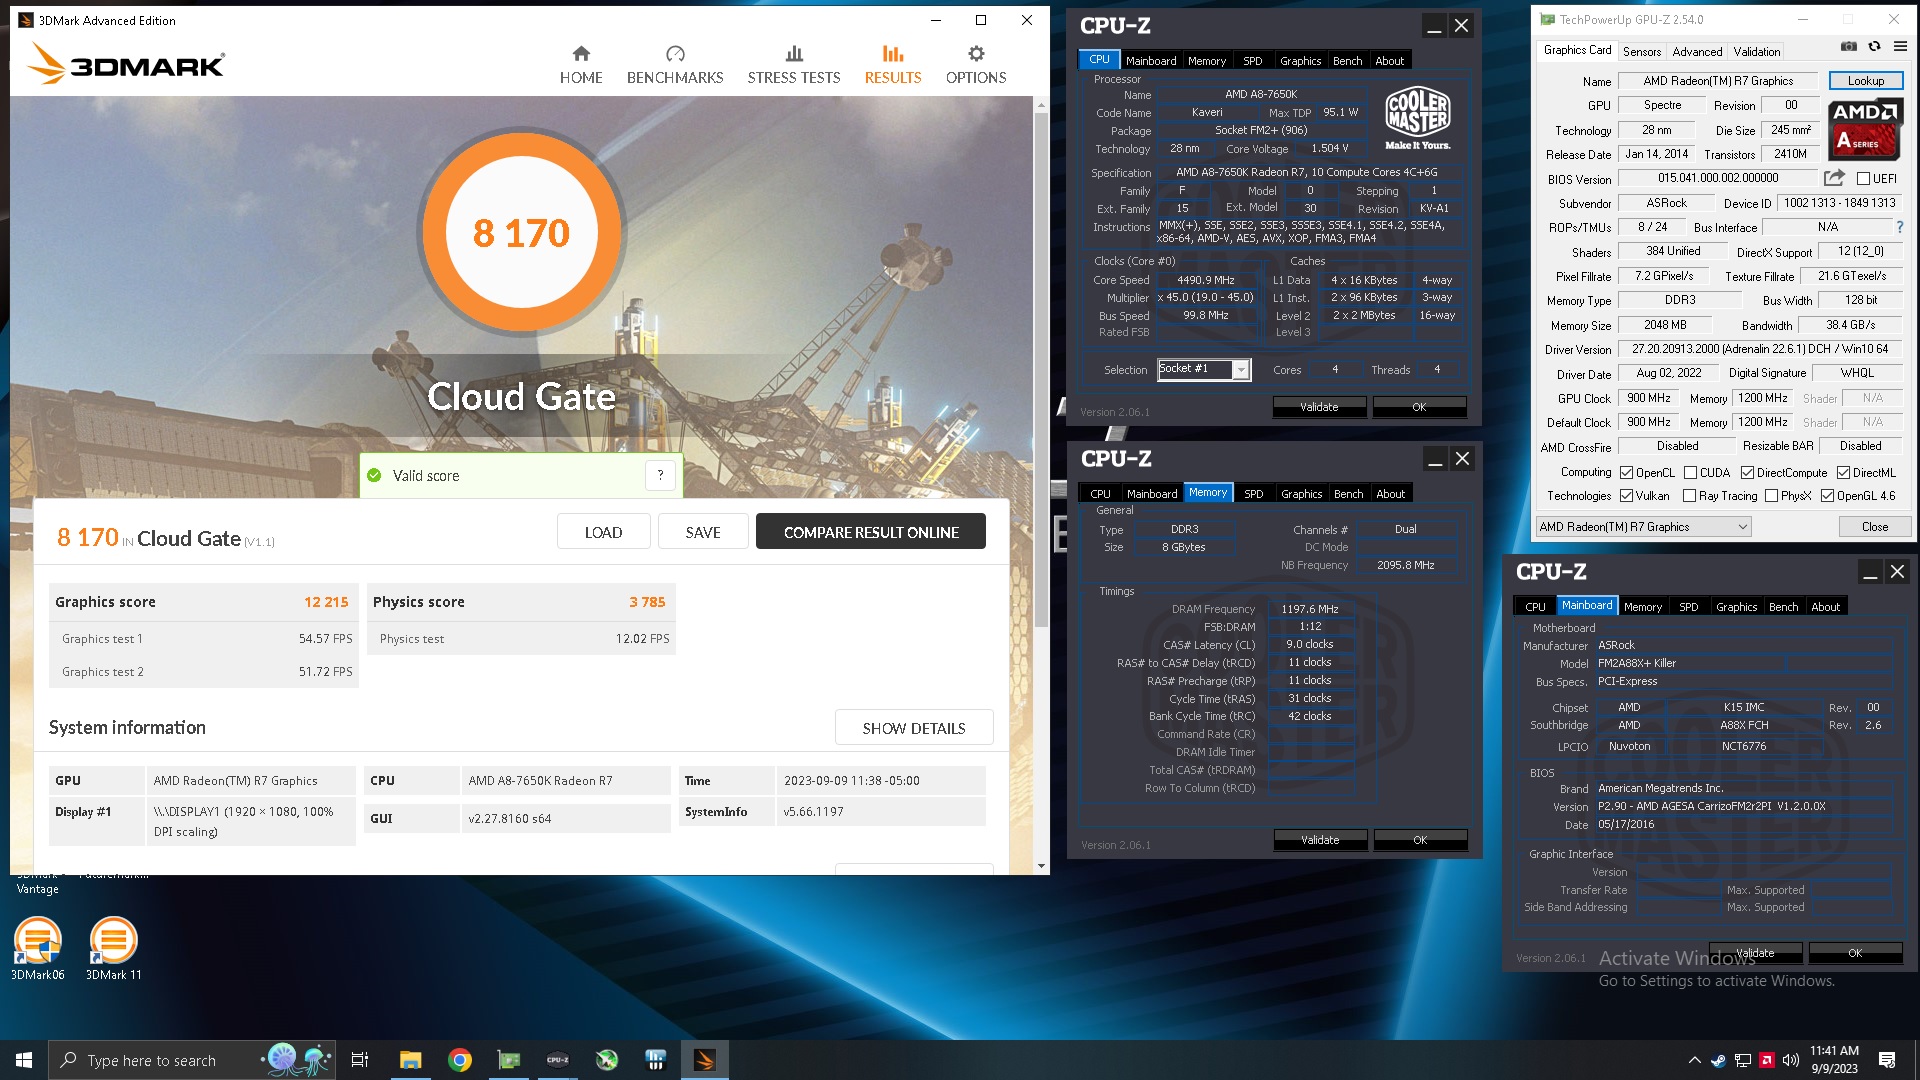Switch to Advanced tab in GPU-Z
1920x1080 pixels.
coord(1697,52)
